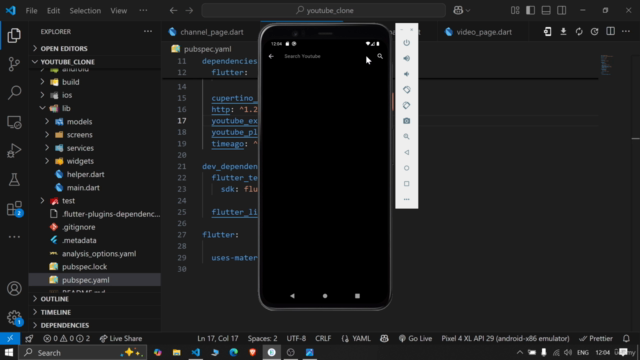Screen dimensions: 640x360
Task: Tap the search icon in the phone app
Action: tap(380, 56)
